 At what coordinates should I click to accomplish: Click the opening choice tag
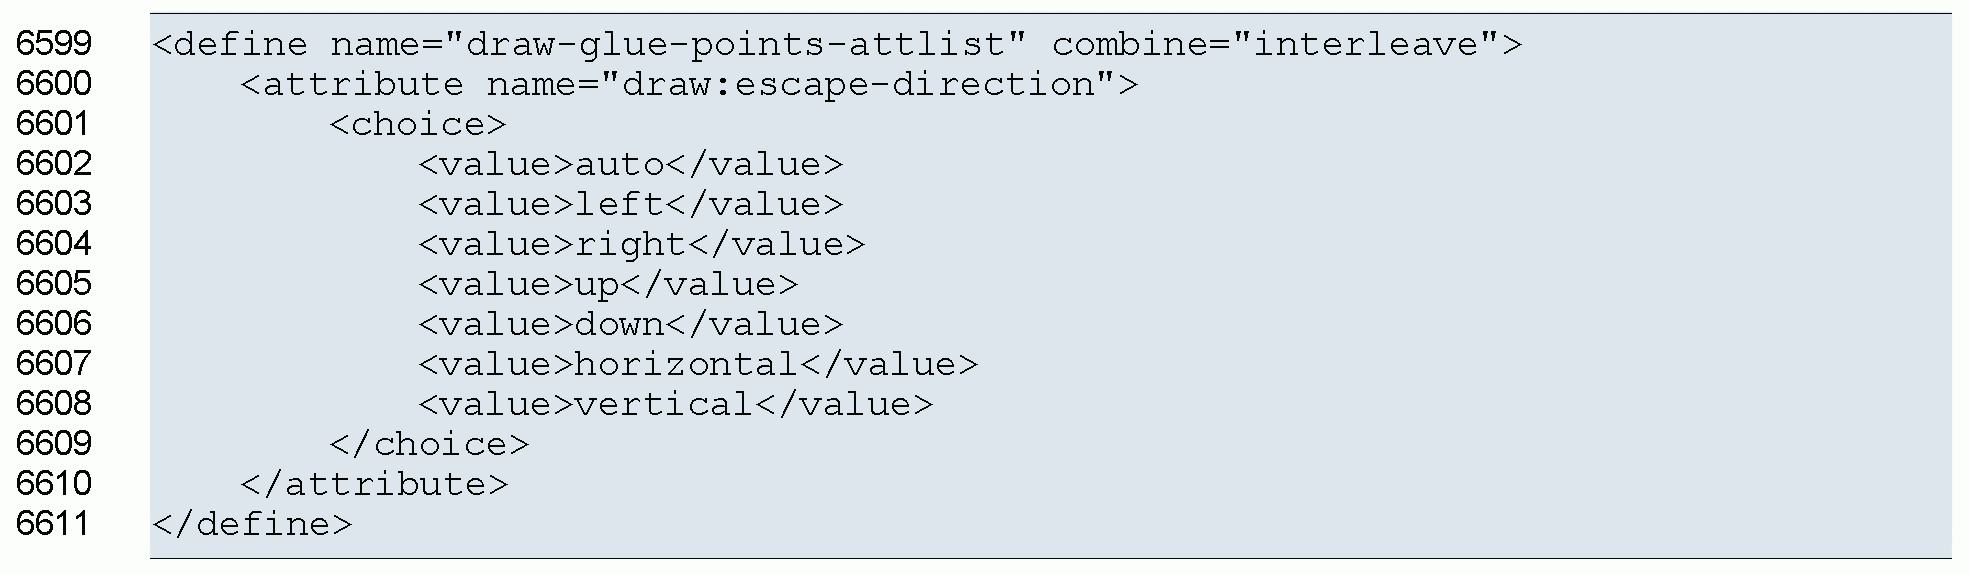418,125
